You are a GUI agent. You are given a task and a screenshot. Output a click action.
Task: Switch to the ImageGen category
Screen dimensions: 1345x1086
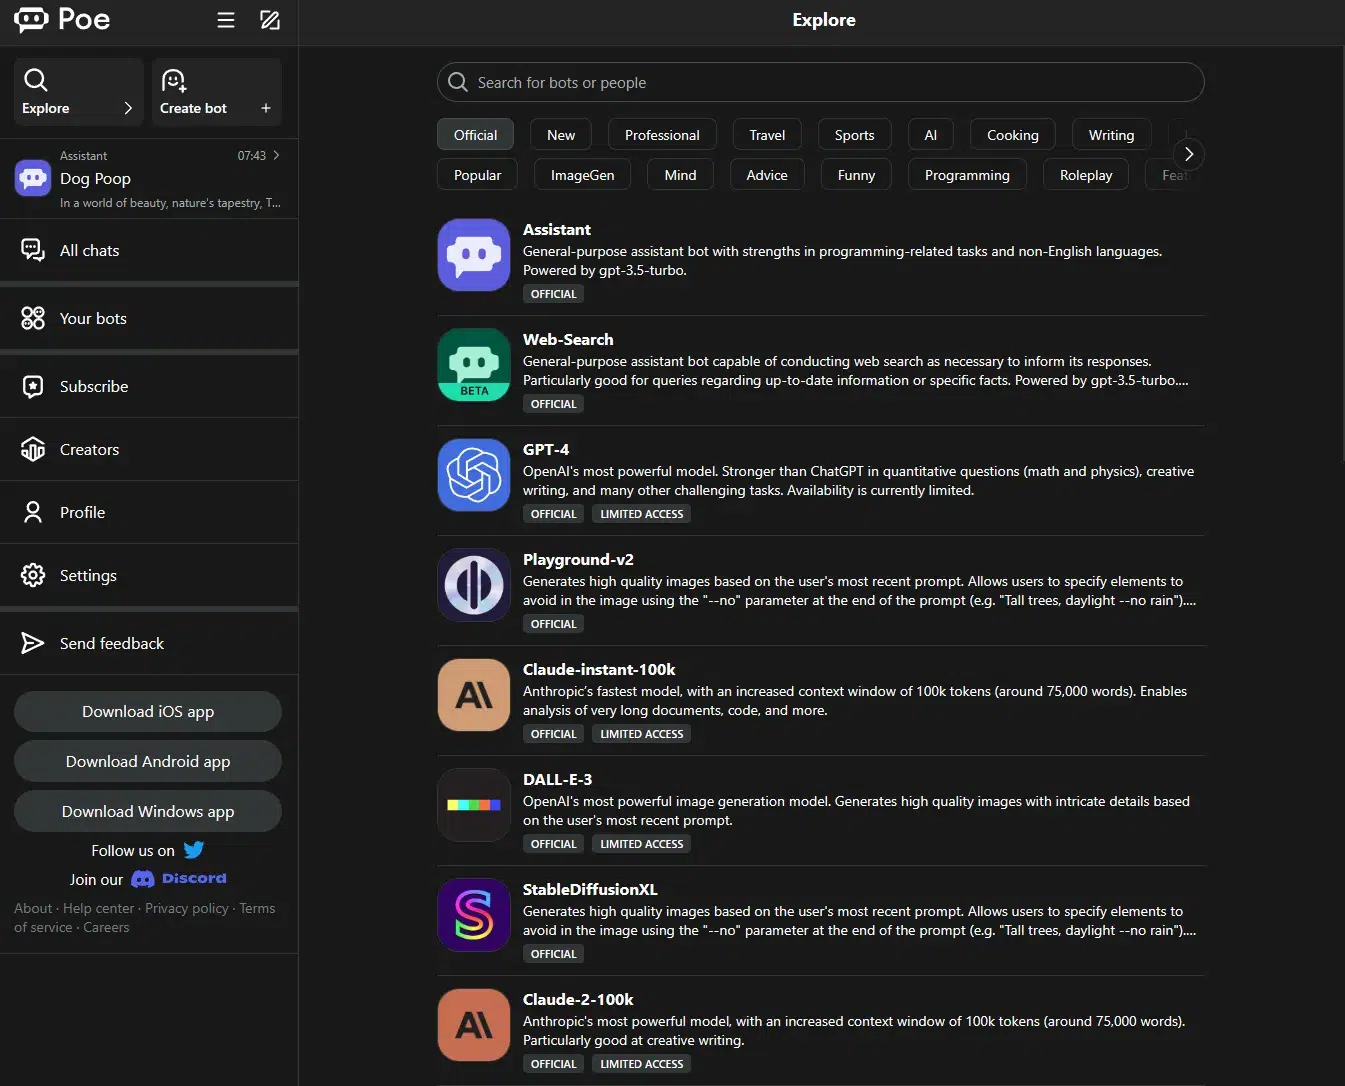tap(582, 175)
